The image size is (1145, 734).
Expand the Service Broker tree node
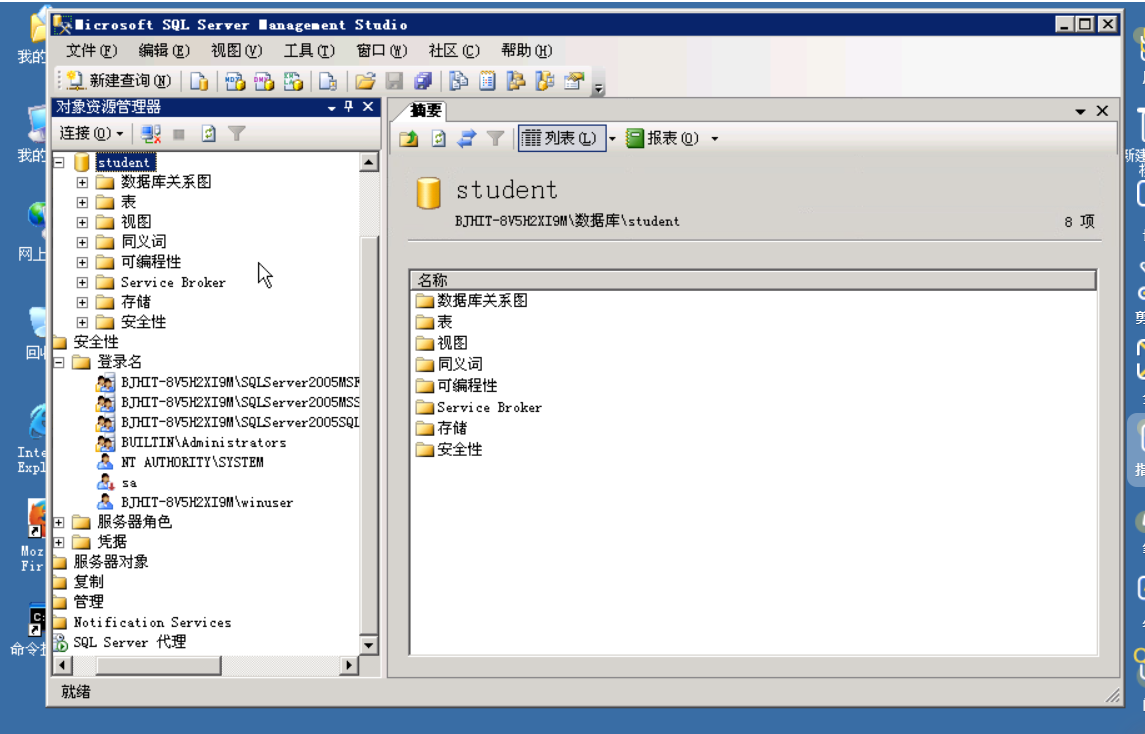83,282
